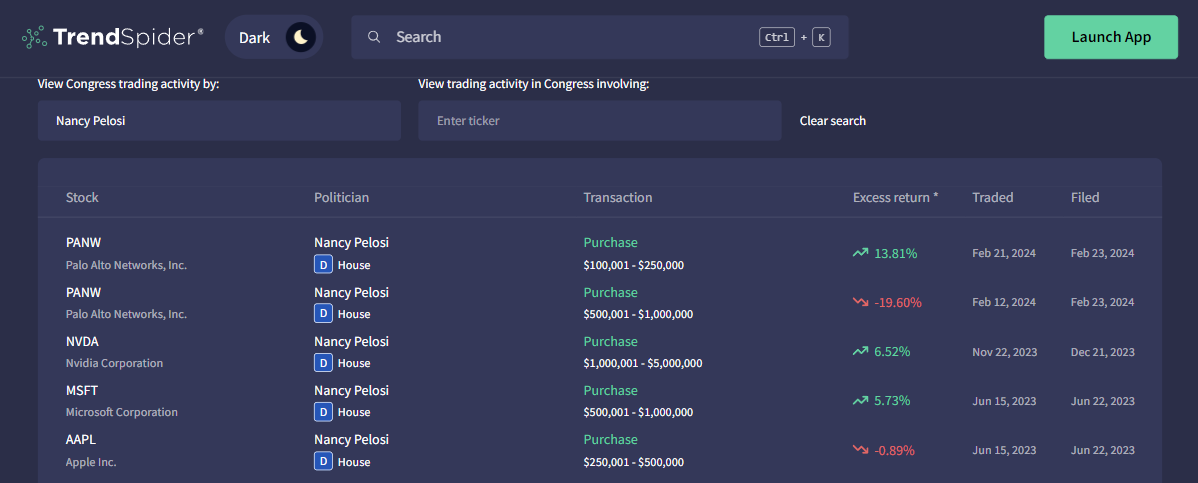The height and width of the screenshot is (483, 1198).
Task: Click the Enter ticker input field
Action: tap(599, 120)
